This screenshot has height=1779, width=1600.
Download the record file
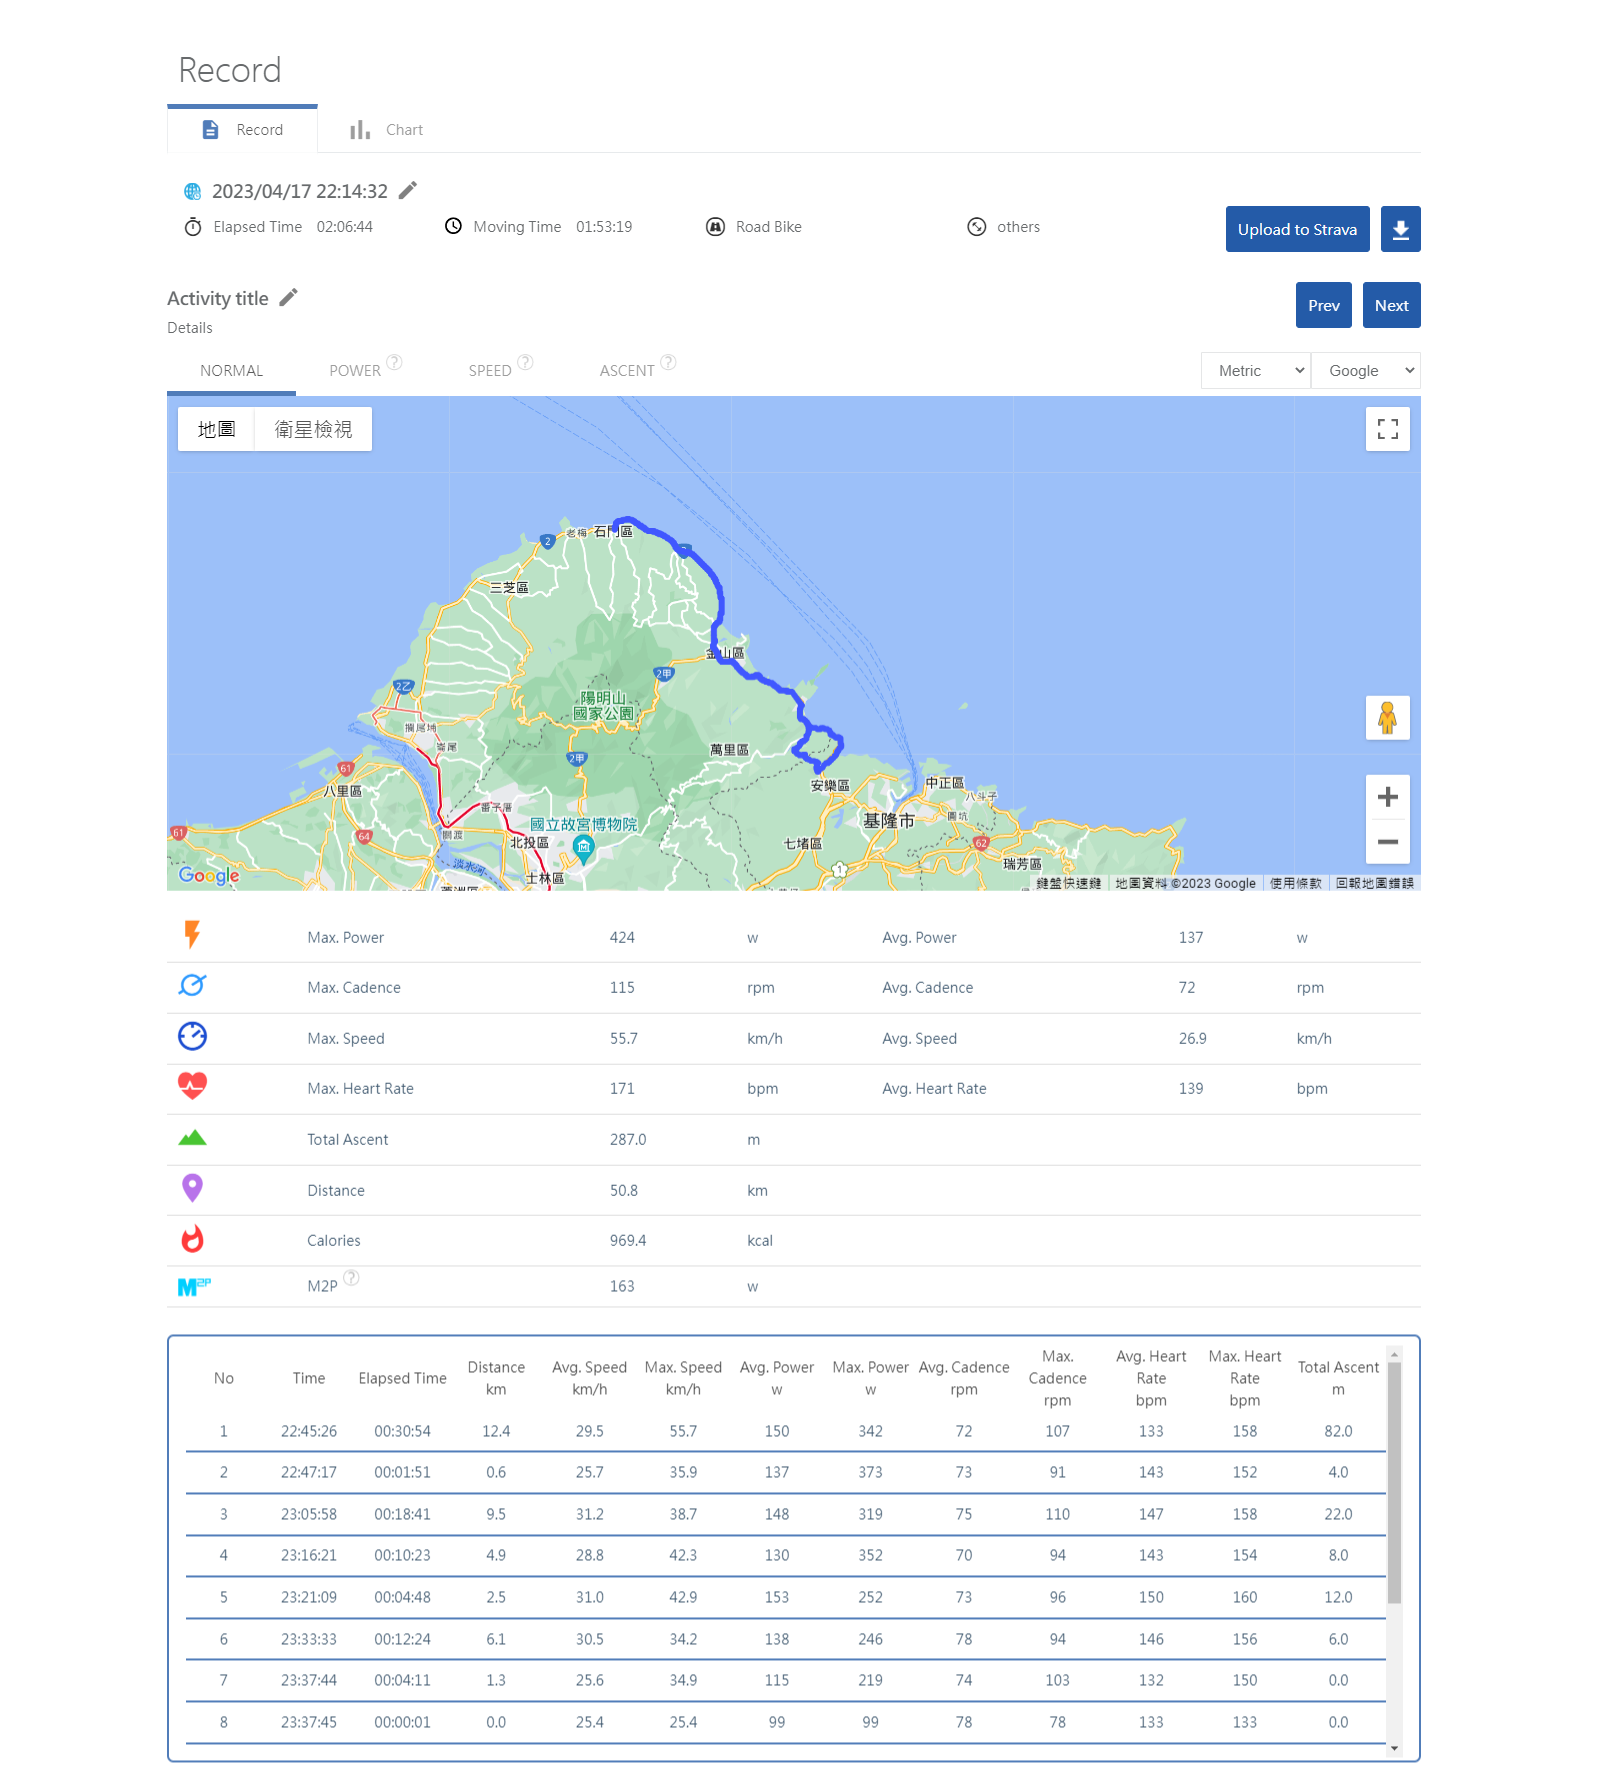coord(1401,229)
